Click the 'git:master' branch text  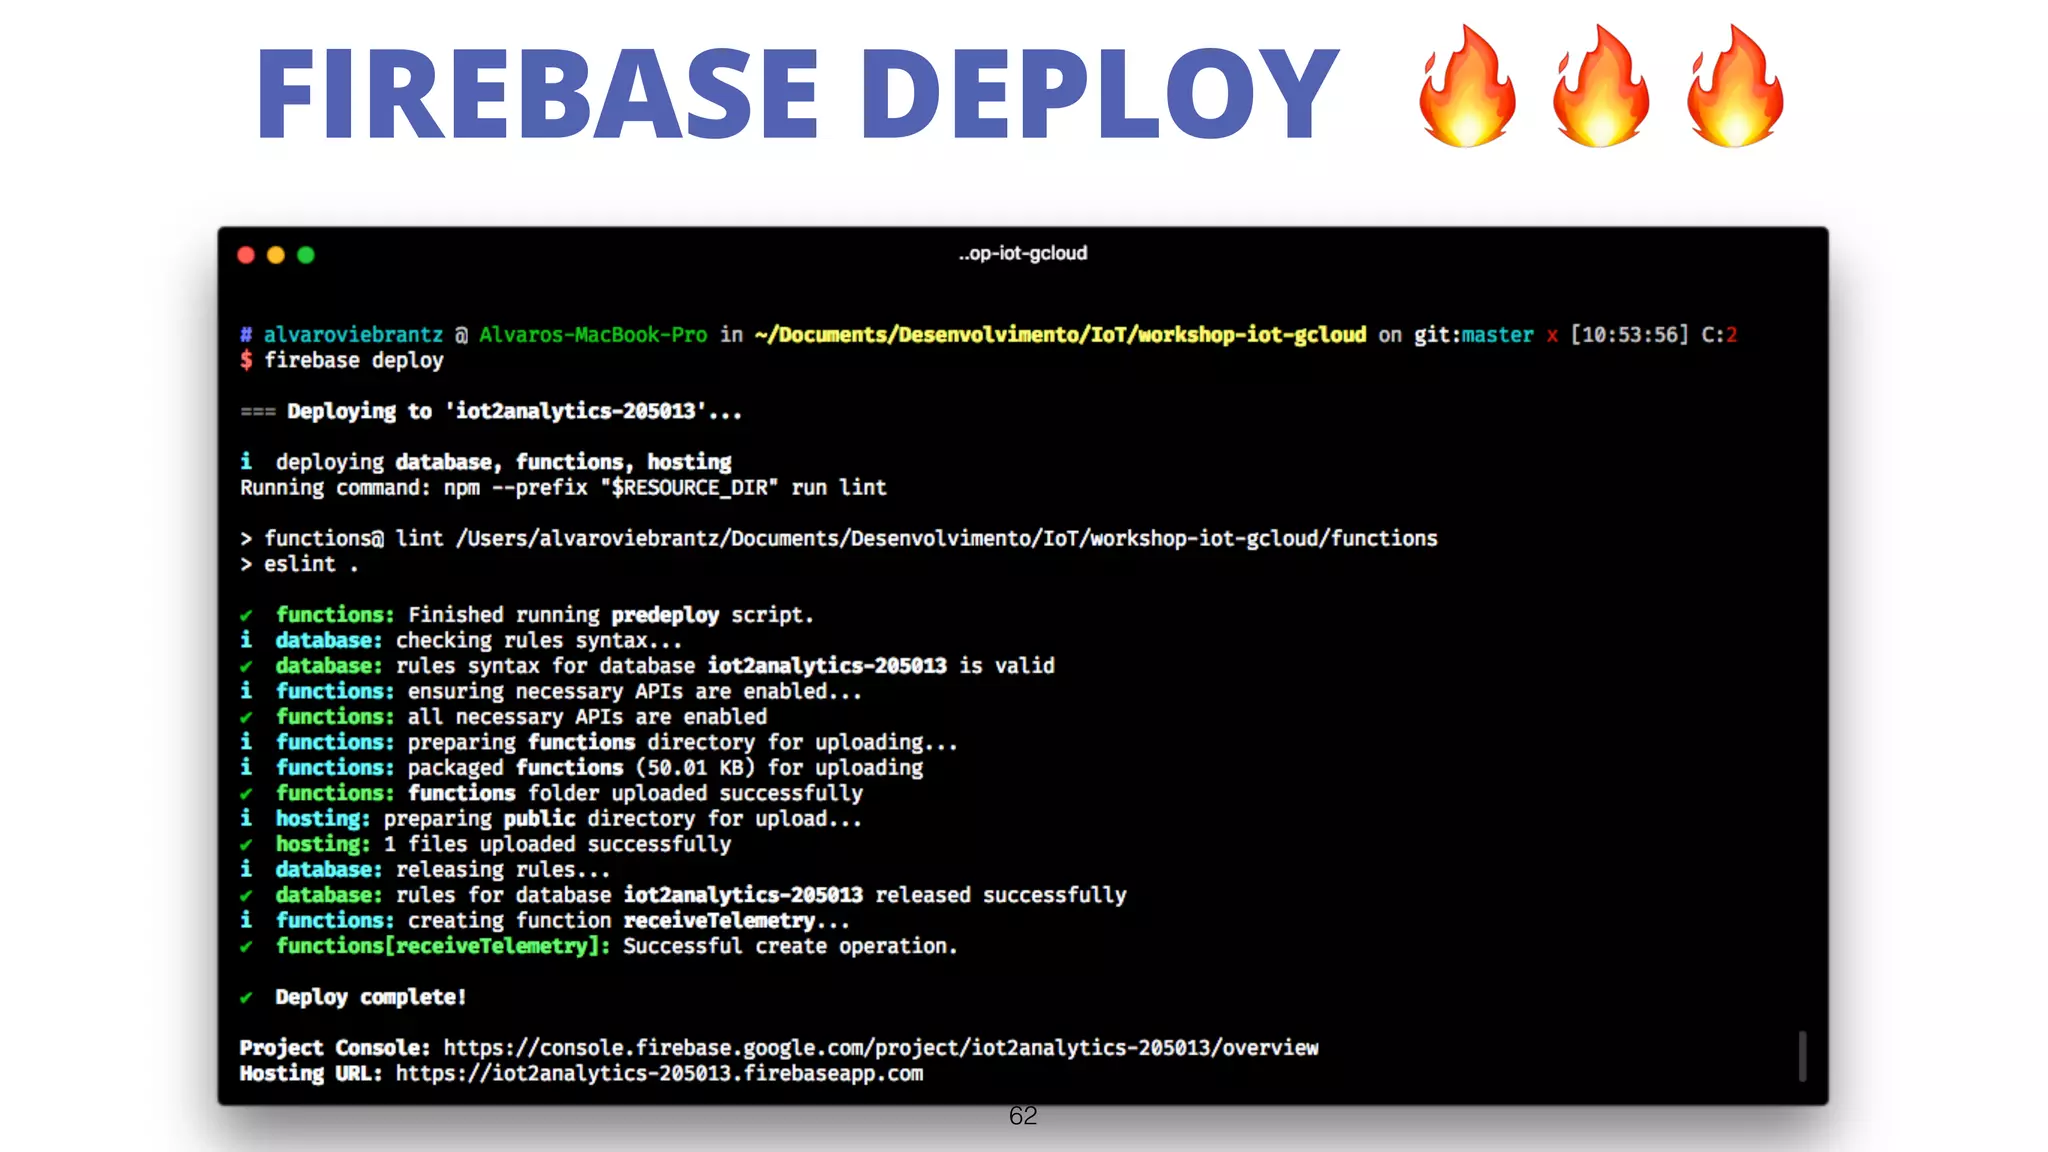click(x=1473, y=335)
